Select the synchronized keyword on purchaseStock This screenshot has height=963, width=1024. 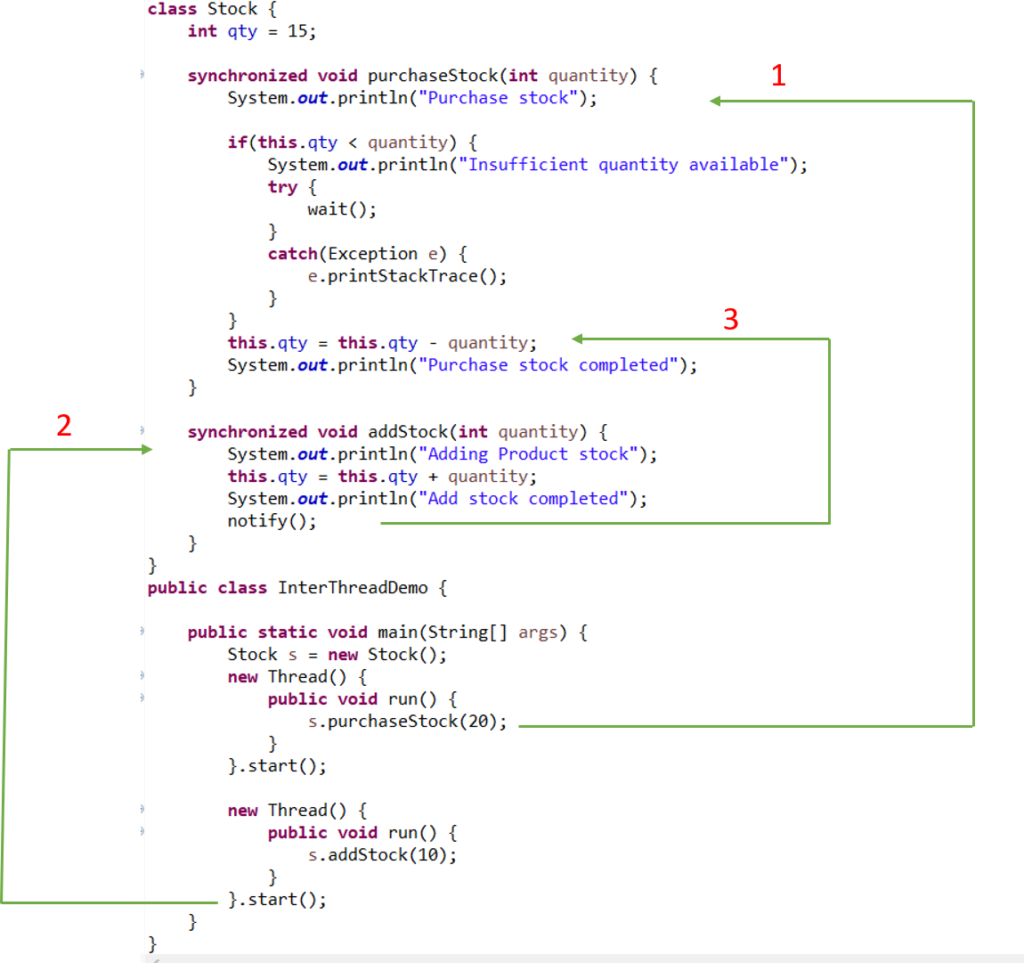tap(247, 75)
